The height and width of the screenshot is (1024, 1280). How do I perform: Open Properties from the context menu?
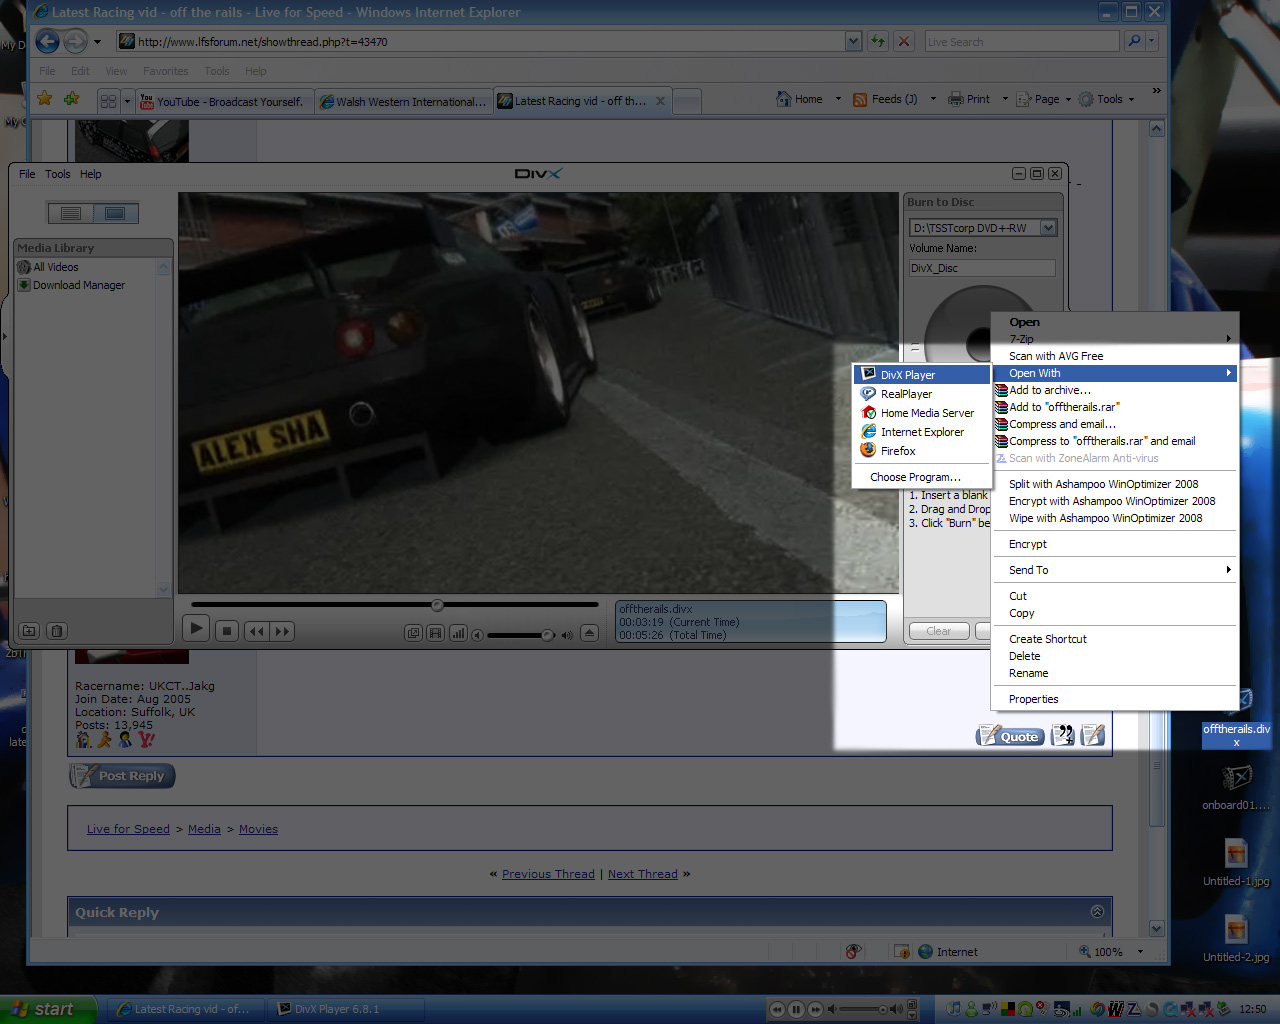pos(1114,699)
